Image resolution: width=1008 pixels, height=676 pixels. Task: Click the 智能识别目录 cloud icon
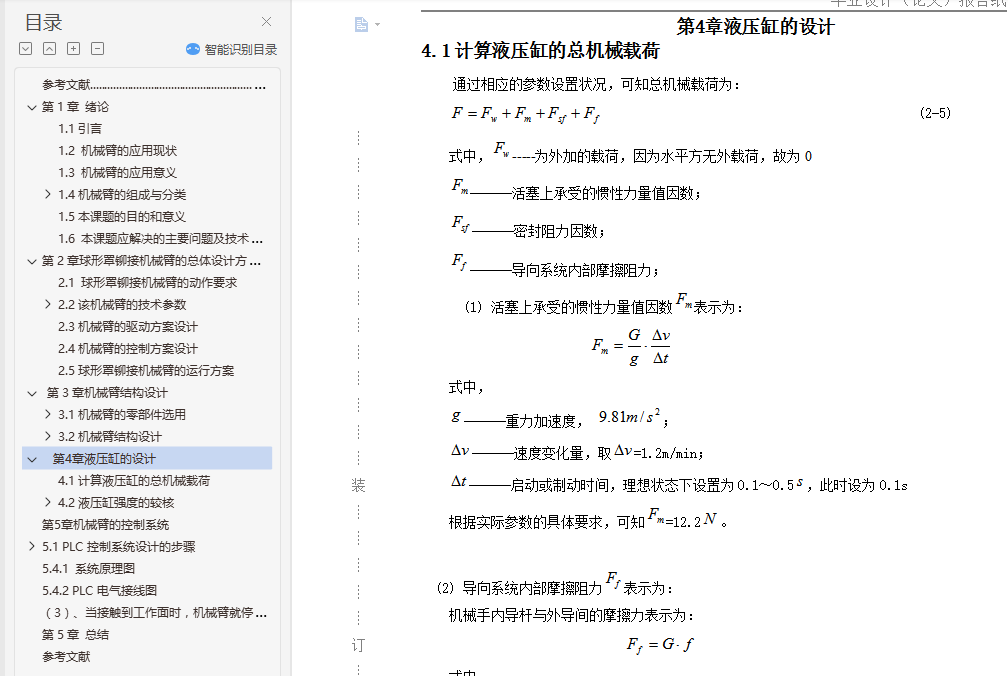[x=193, y=49]
